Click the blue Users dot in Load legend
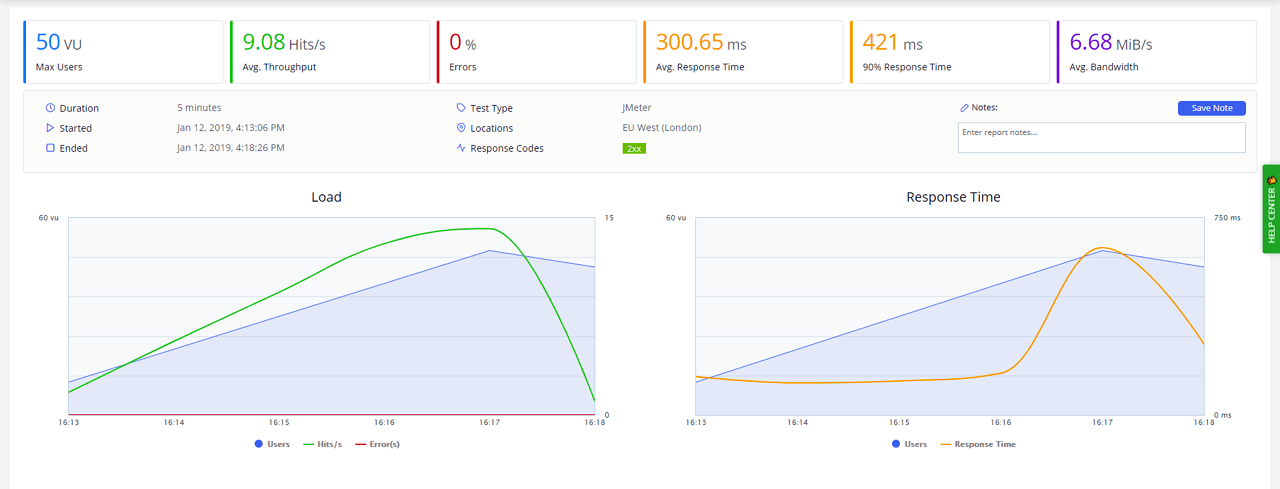The image size is (1280, 489). [259, 444]
